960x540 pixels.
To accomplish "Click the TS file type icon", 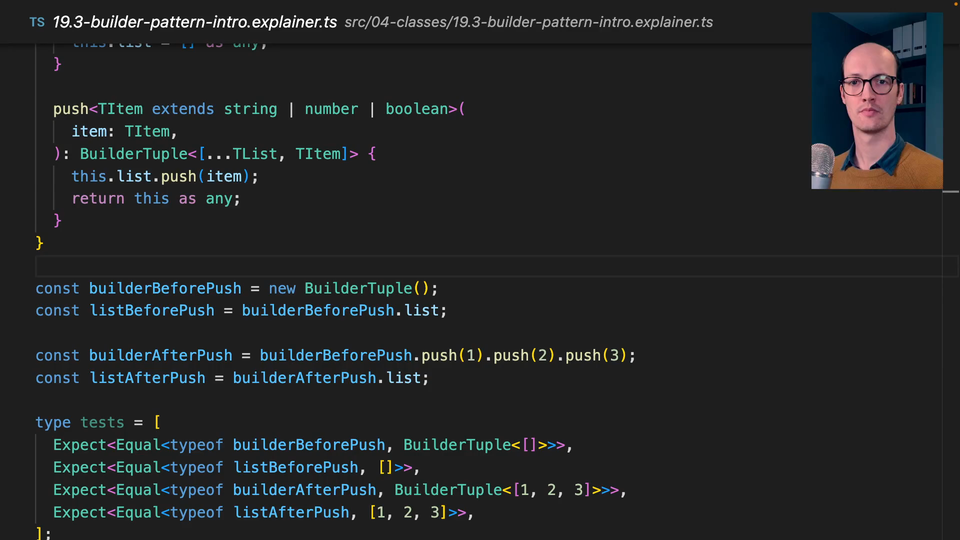I will (x=36, y=22).
